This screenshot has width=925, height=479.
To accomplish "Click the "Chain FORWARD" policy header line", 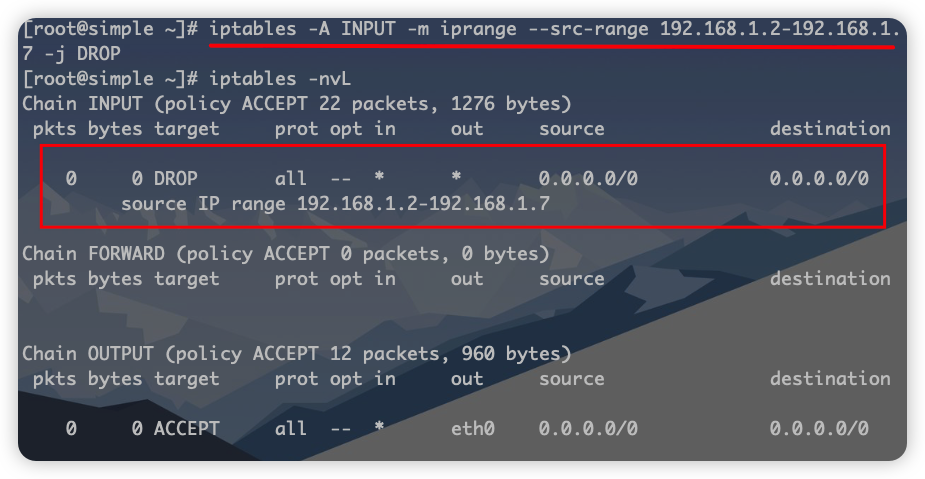I will pyautogui.click(x=285, y=254).
